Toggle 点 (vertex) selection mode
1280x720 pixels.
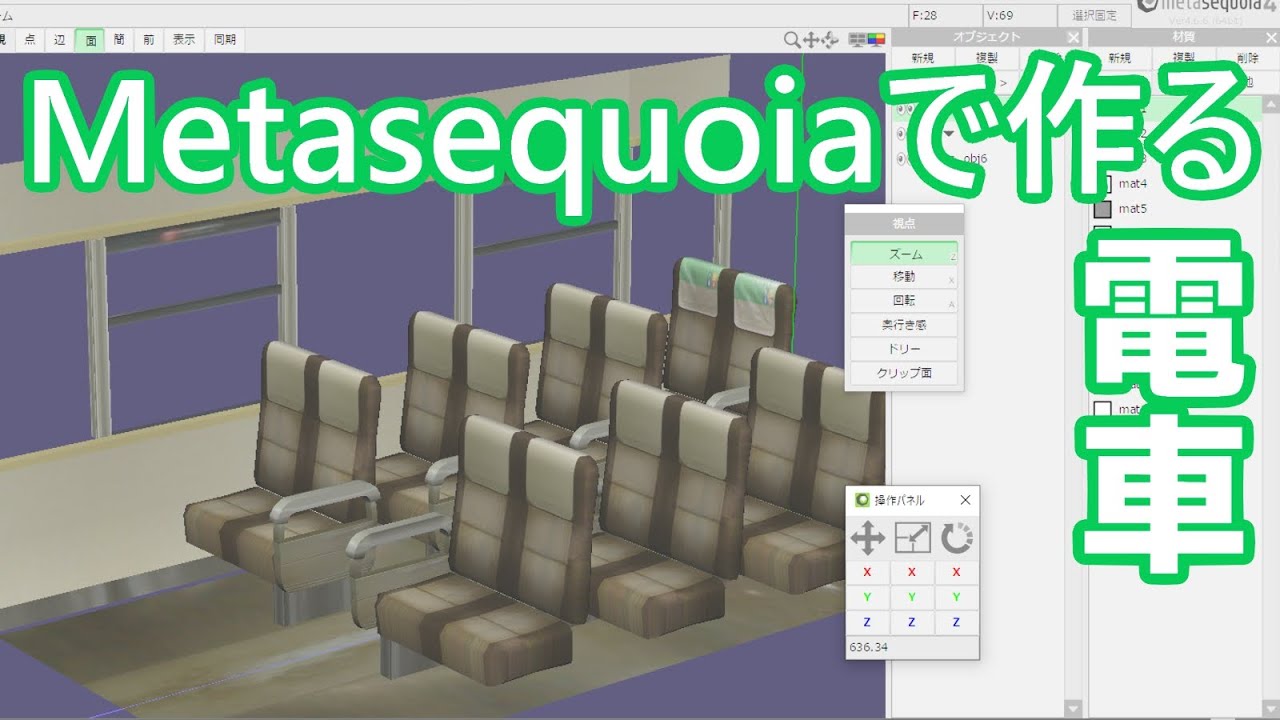click(29, 40)
